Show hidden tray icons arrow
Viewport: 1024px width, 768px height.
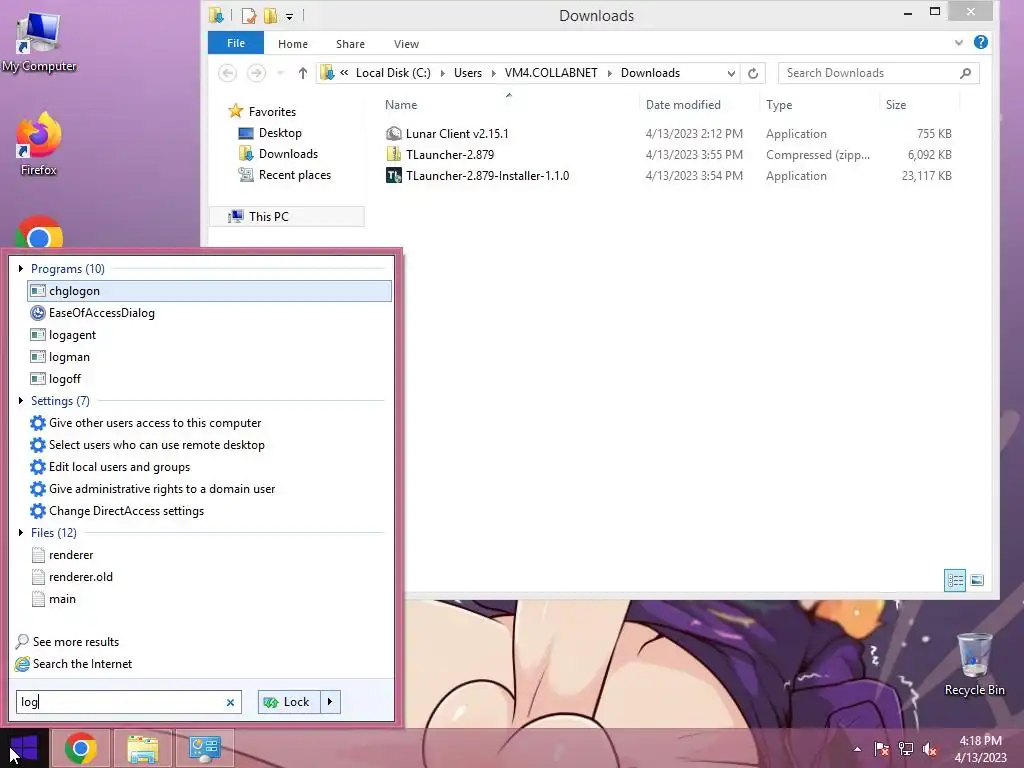coord(857,749)
